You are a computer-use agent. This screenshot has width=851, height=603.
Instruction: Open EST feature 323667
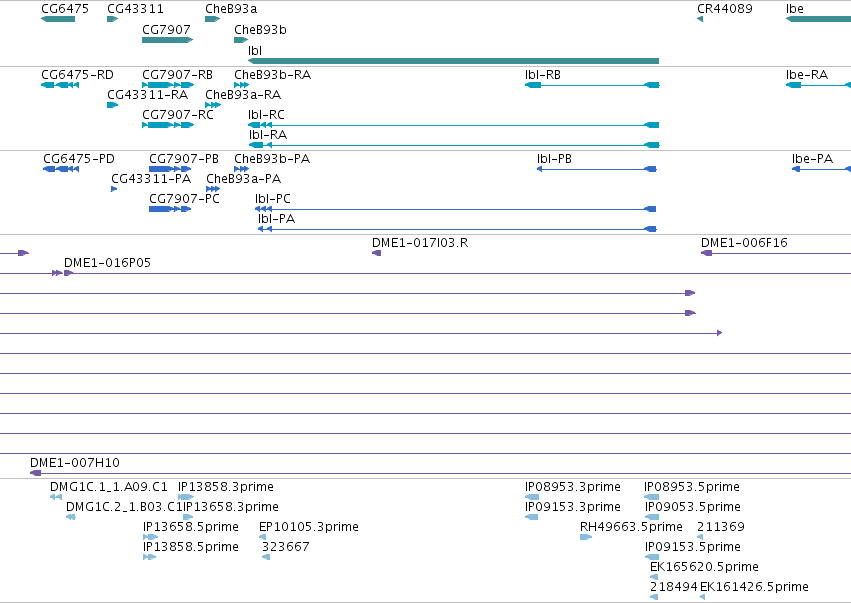(x=266, y=557)
